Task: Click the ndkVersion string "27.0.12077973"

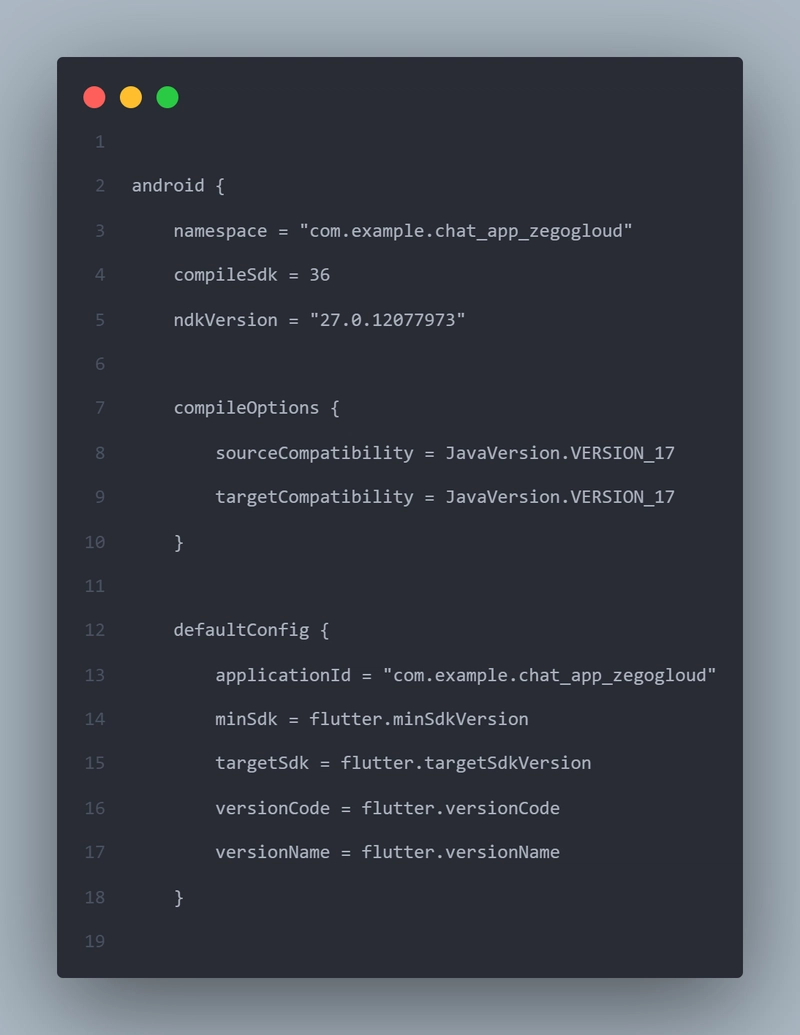Action: coord(387,320)
